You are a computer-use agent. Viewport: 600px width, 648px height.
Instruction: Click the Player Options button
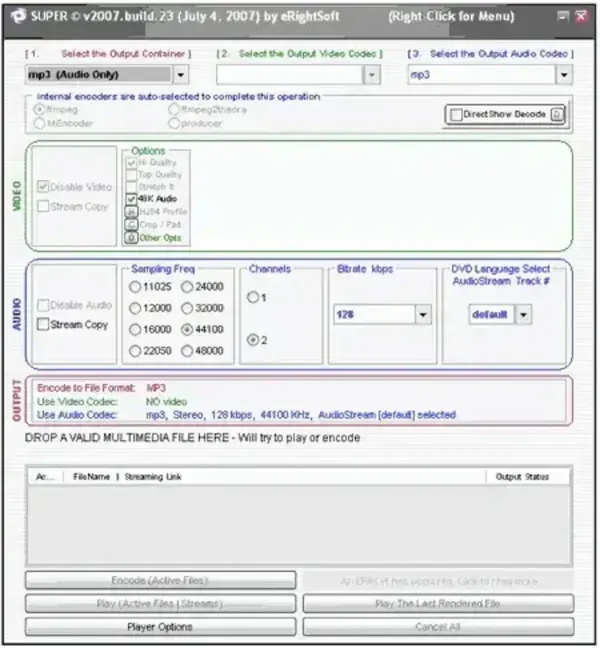click(160, 627)
